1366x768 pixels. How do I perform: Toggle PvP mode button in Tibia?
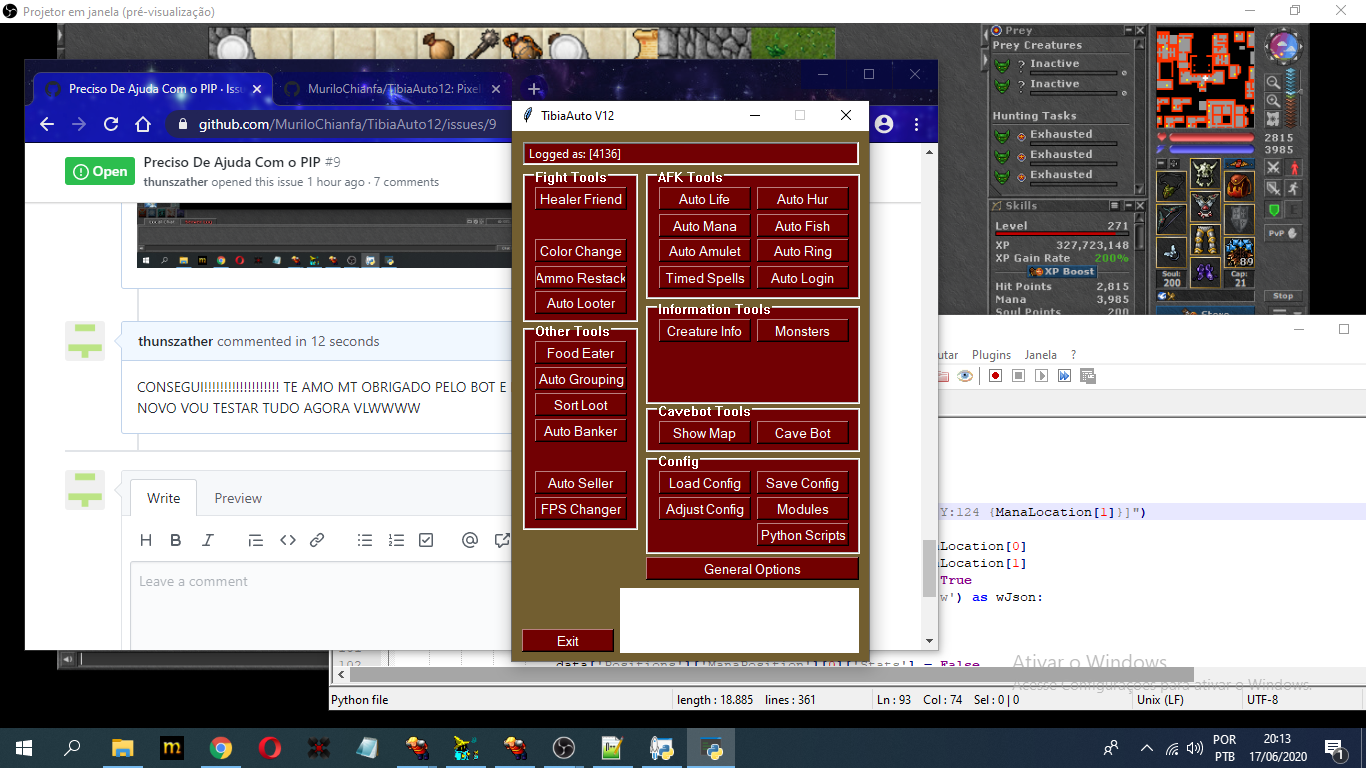(x=1282, y=232)
